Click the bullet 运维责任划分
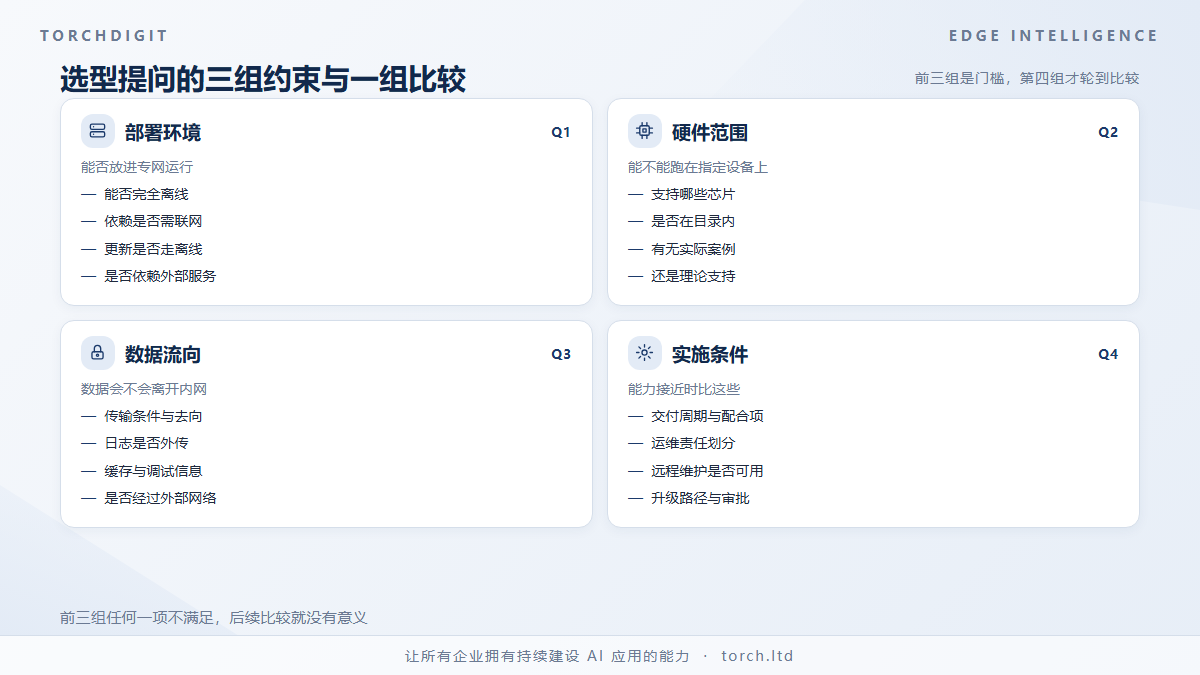Image resolution: width=1200 pixels, height=675 pixels. (693, 443)
